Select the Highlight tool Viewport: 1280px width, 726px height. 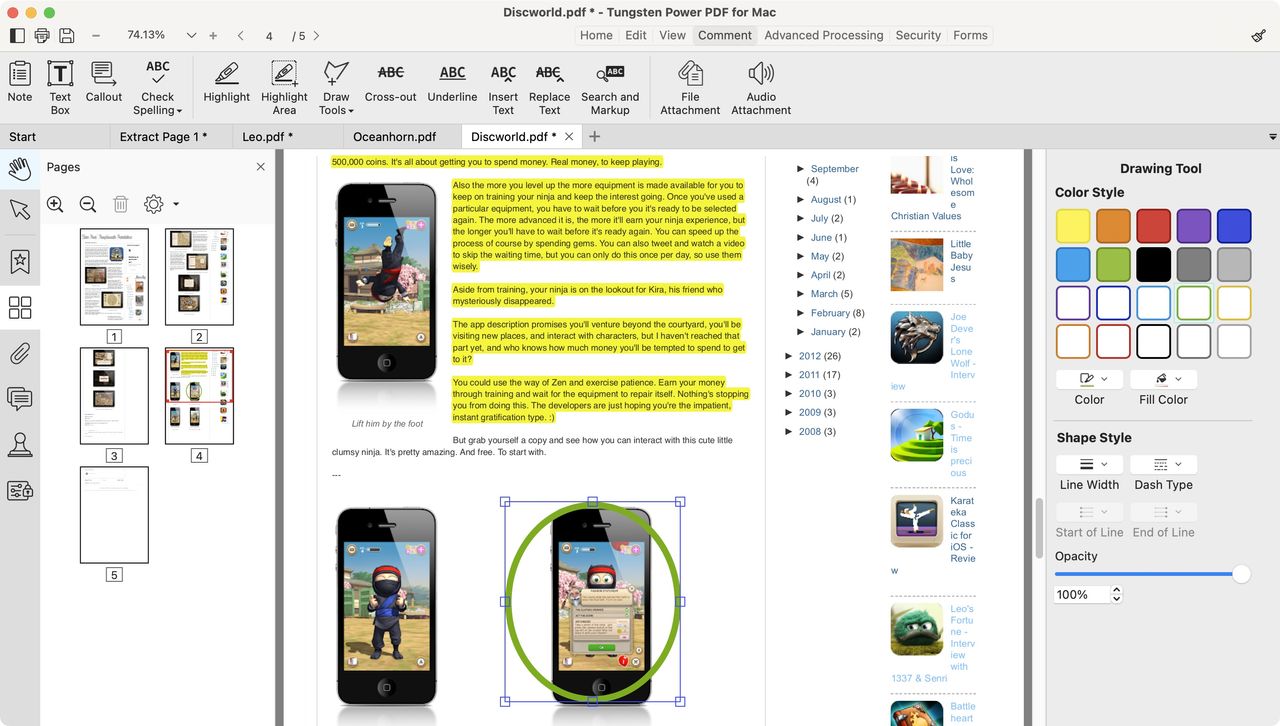coord(227,82)
